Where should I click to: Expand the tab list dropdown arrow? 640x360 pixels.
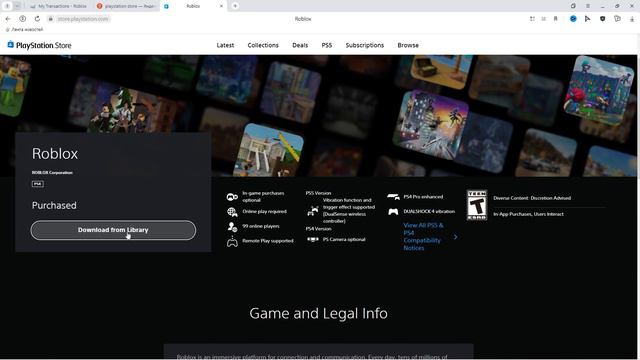(x=18, y=6)
